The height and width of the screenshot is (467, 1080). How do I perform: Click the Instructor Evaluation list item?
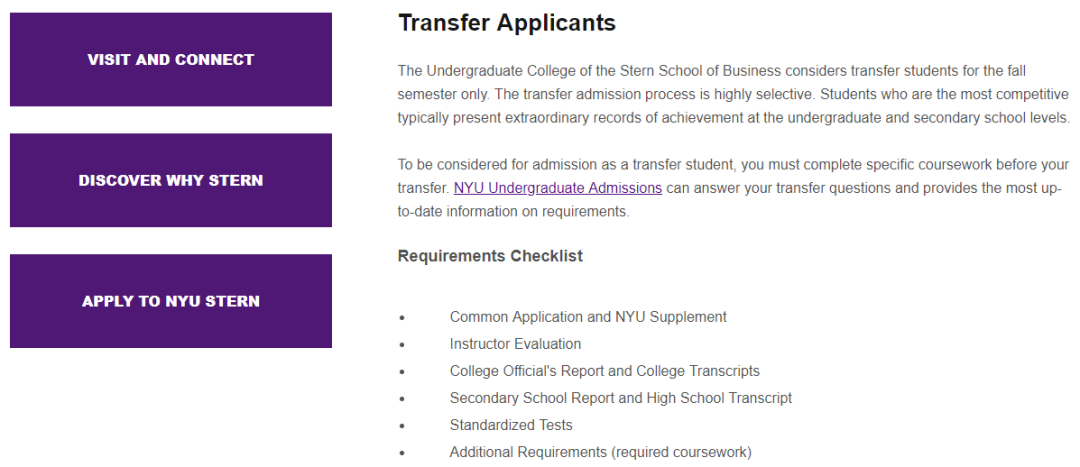[x=515, y=344]
